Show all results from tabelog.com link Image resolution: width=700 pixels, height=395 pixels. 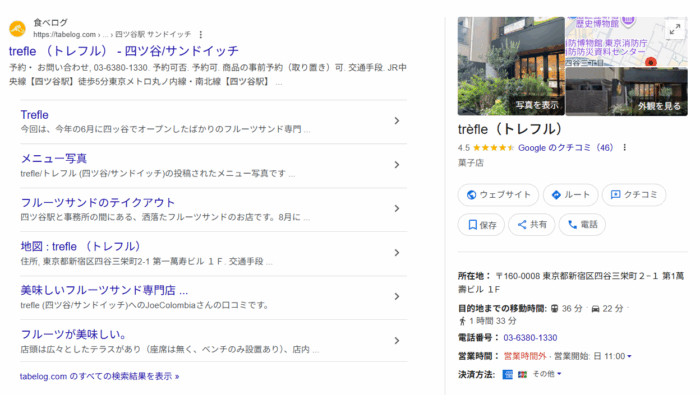click(100, 376)
